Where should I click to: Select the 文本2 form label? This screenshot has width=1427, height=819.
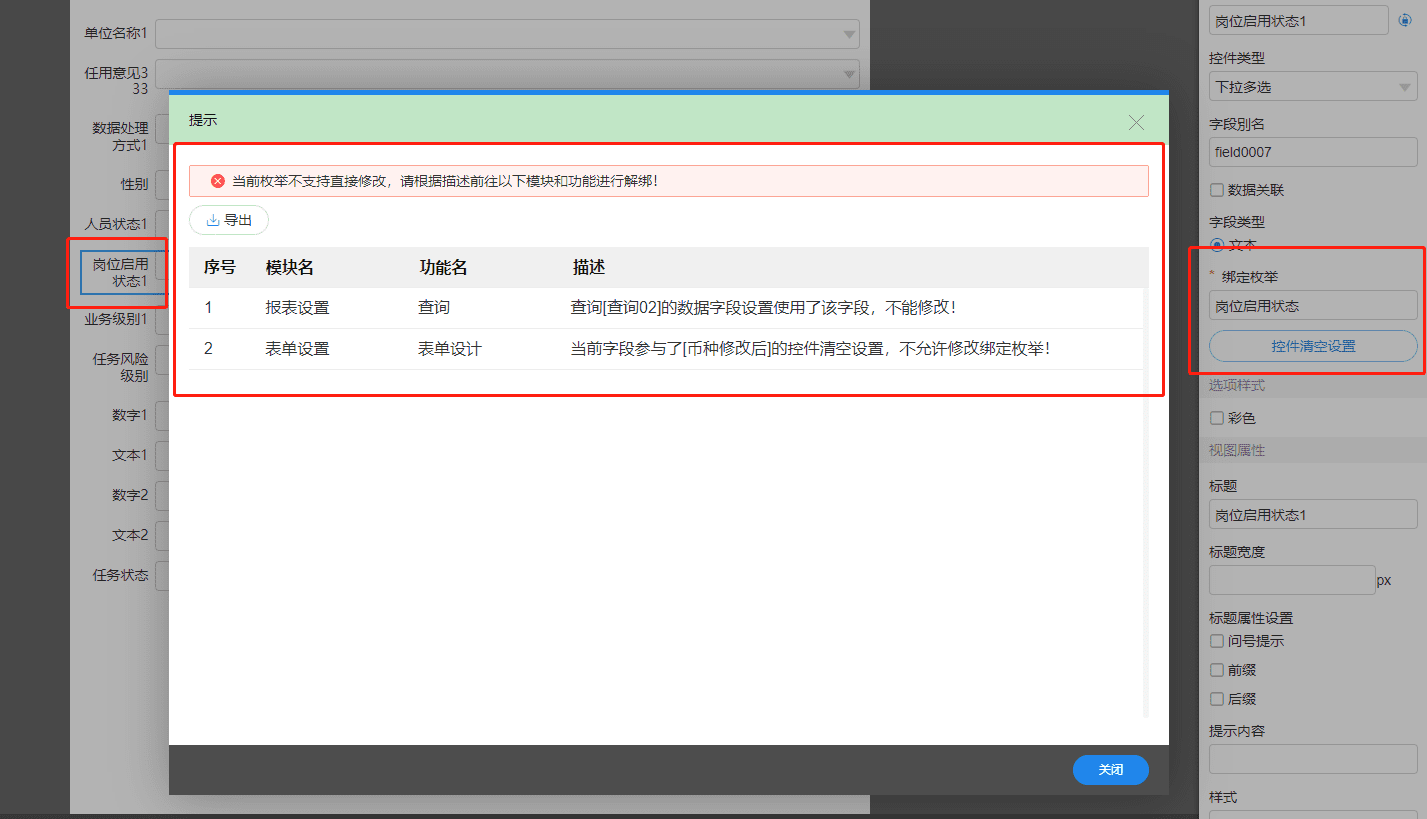[130, 535]
